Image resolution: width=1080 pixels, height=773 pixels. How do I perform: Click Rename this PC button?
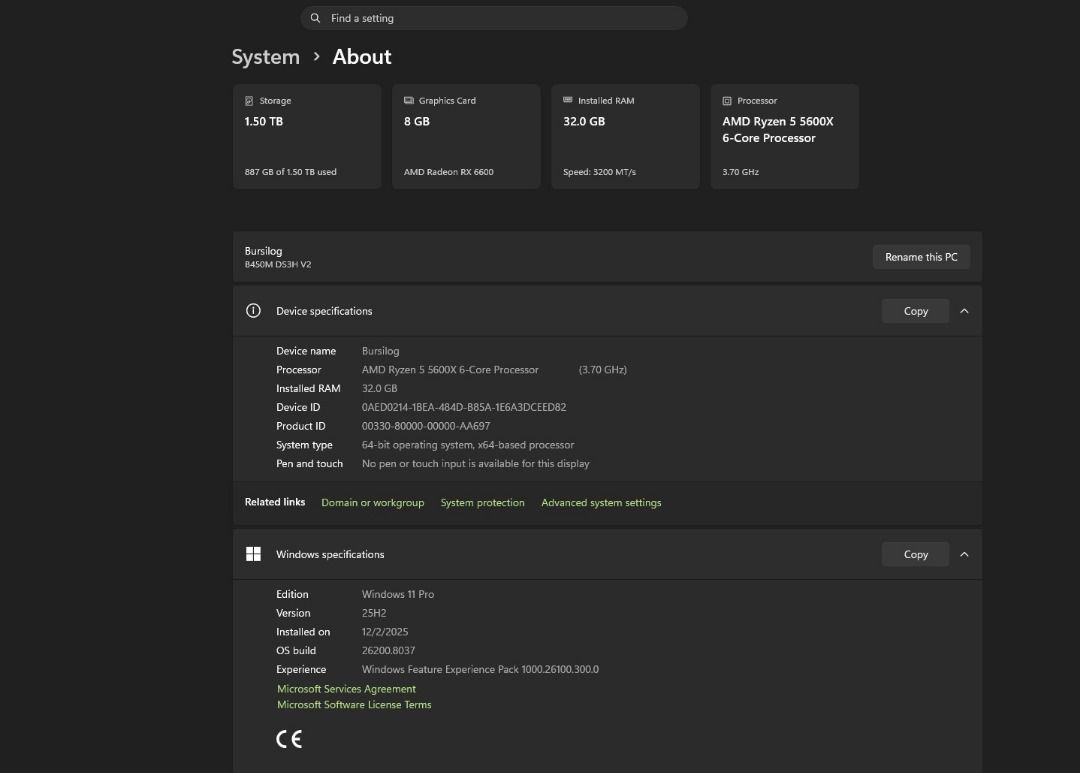point(921,257)
